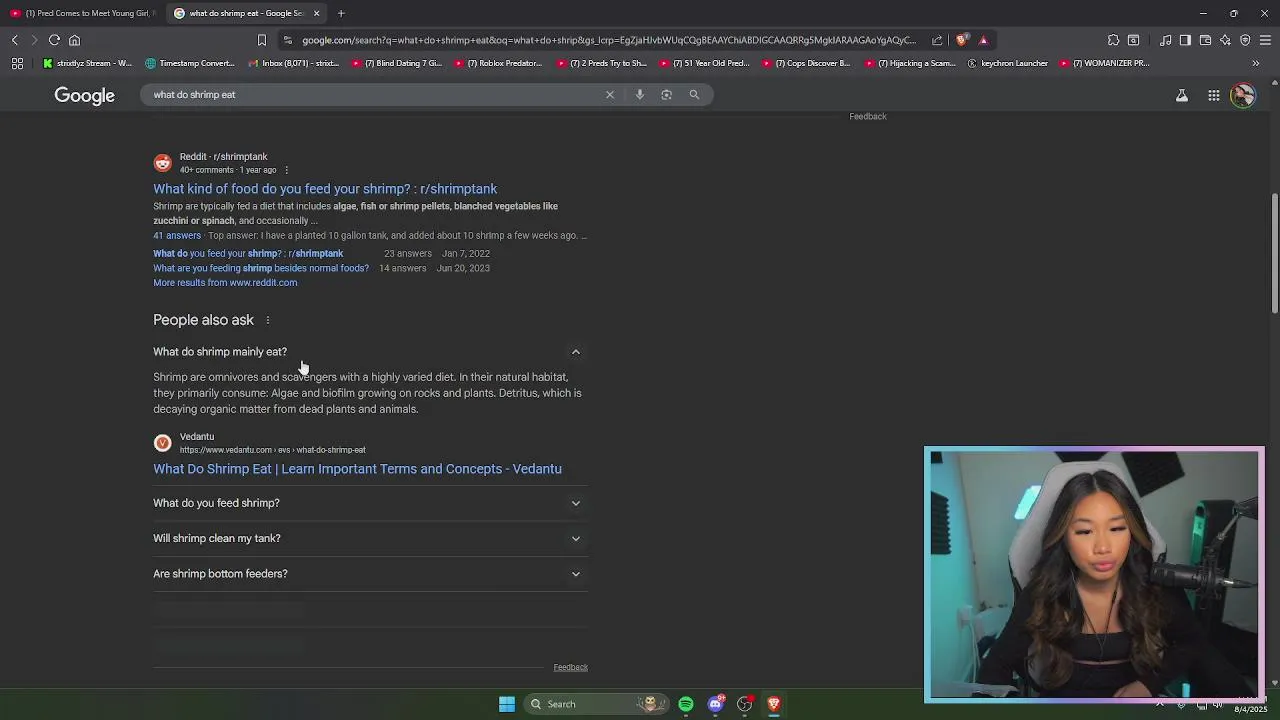Click the date 8/4/2025 in system tray
The image size is (1280, 720).
(1251, 709)
